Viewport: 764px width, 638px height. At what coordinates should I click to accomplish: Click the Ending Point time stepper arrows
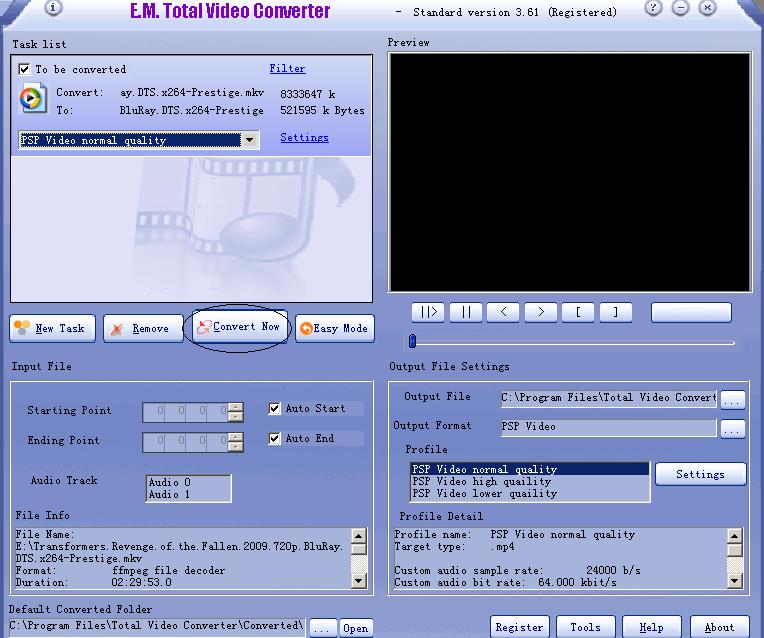coord(236,442)
